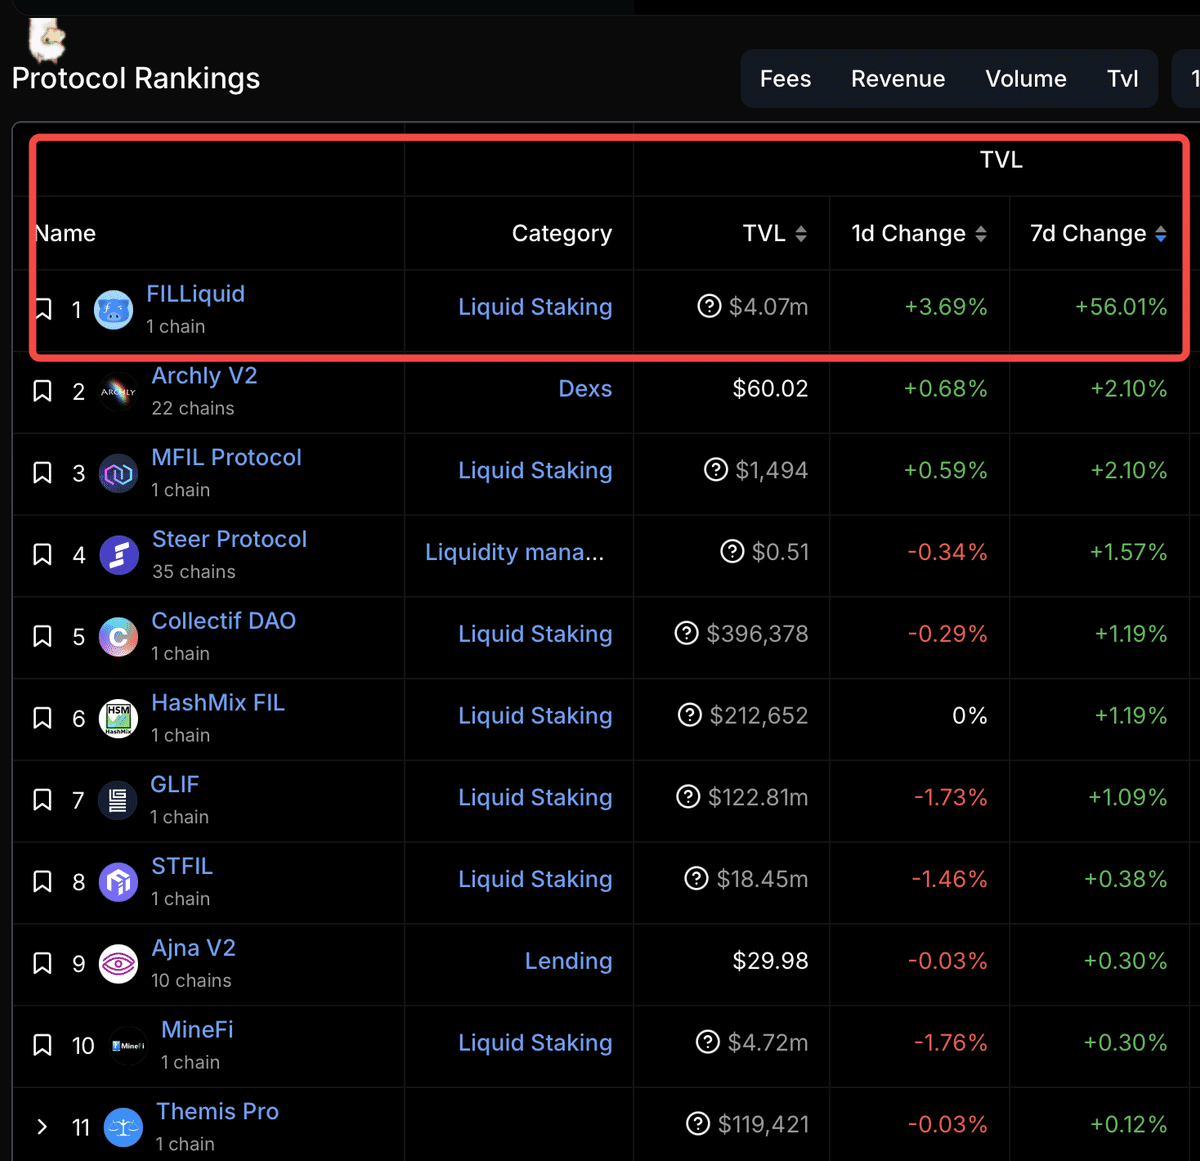Bookmark the FILLiquid protocol row

42,309
